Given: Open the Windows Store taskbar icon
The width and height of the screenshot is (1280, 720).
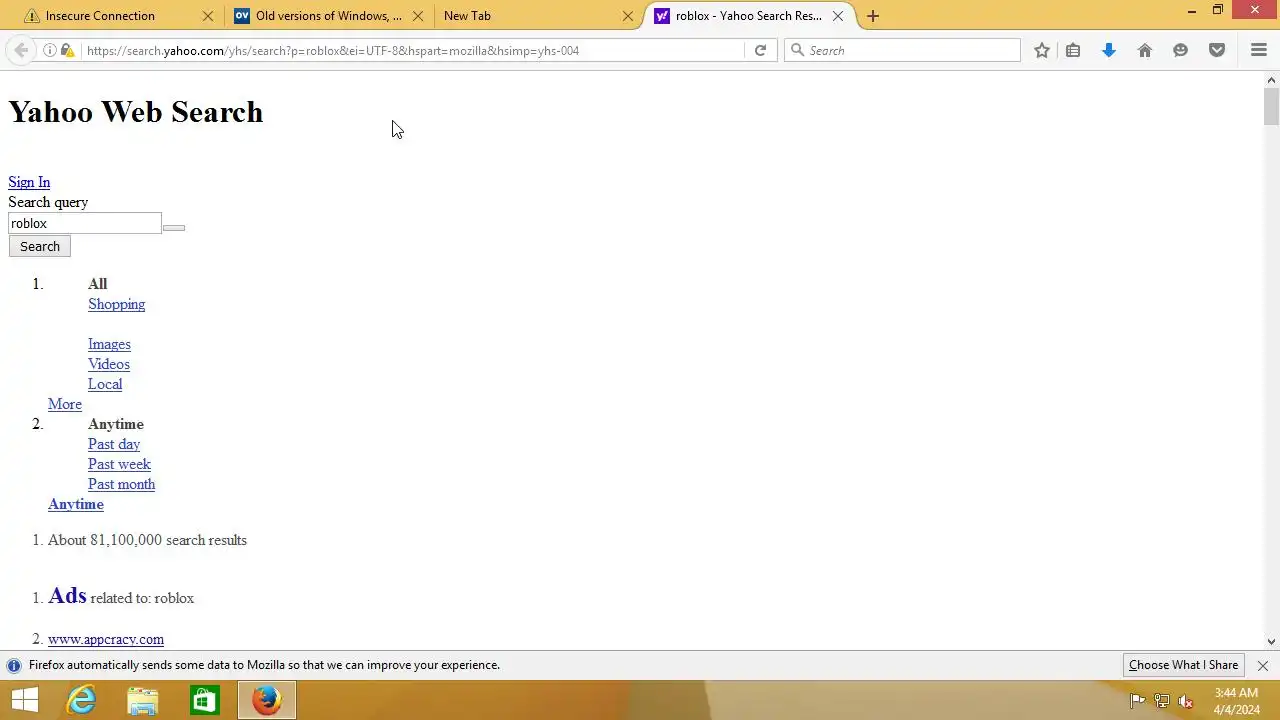Looking at the screenshot, I should (204, 700).
